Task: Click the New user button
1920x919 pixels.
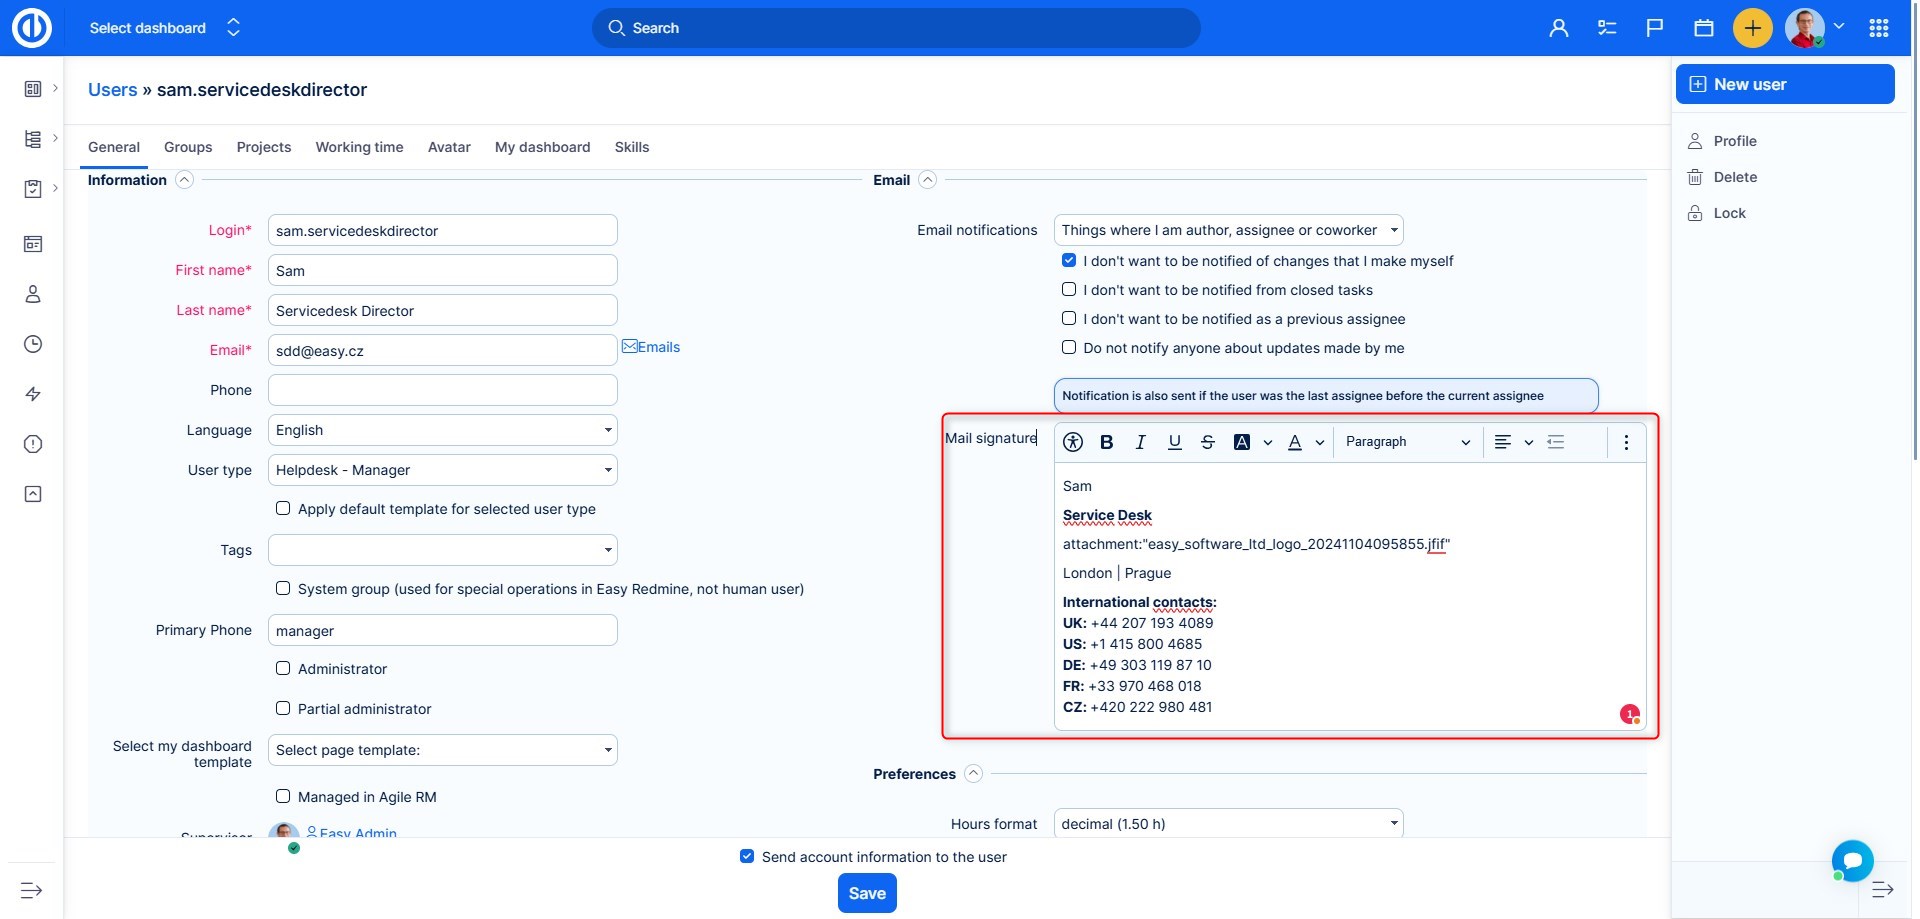Action: (1784, 84)
